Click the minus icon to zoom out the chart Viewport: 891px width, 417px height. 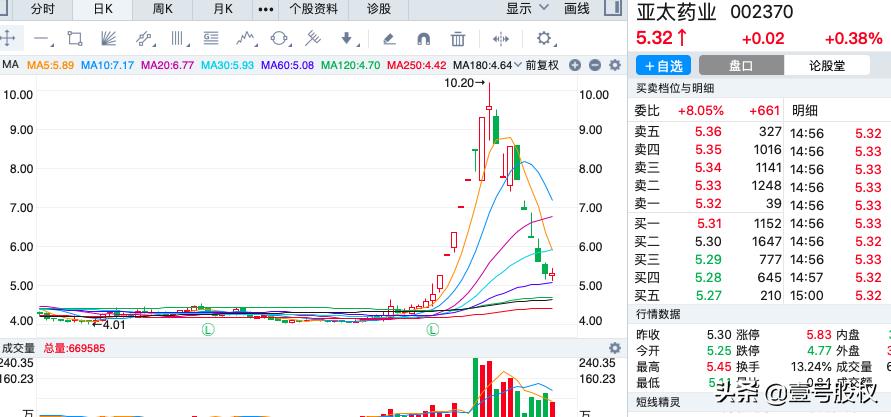pyautogui.click(x=593, y=65)
